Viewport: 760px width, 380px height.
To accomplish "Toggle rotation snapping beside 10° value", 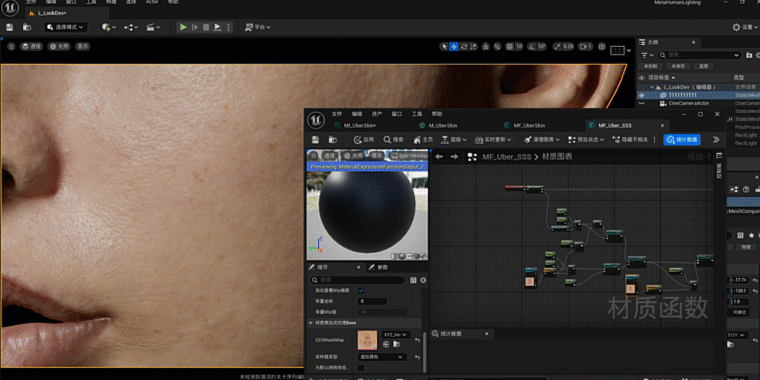I will point(532,47).
